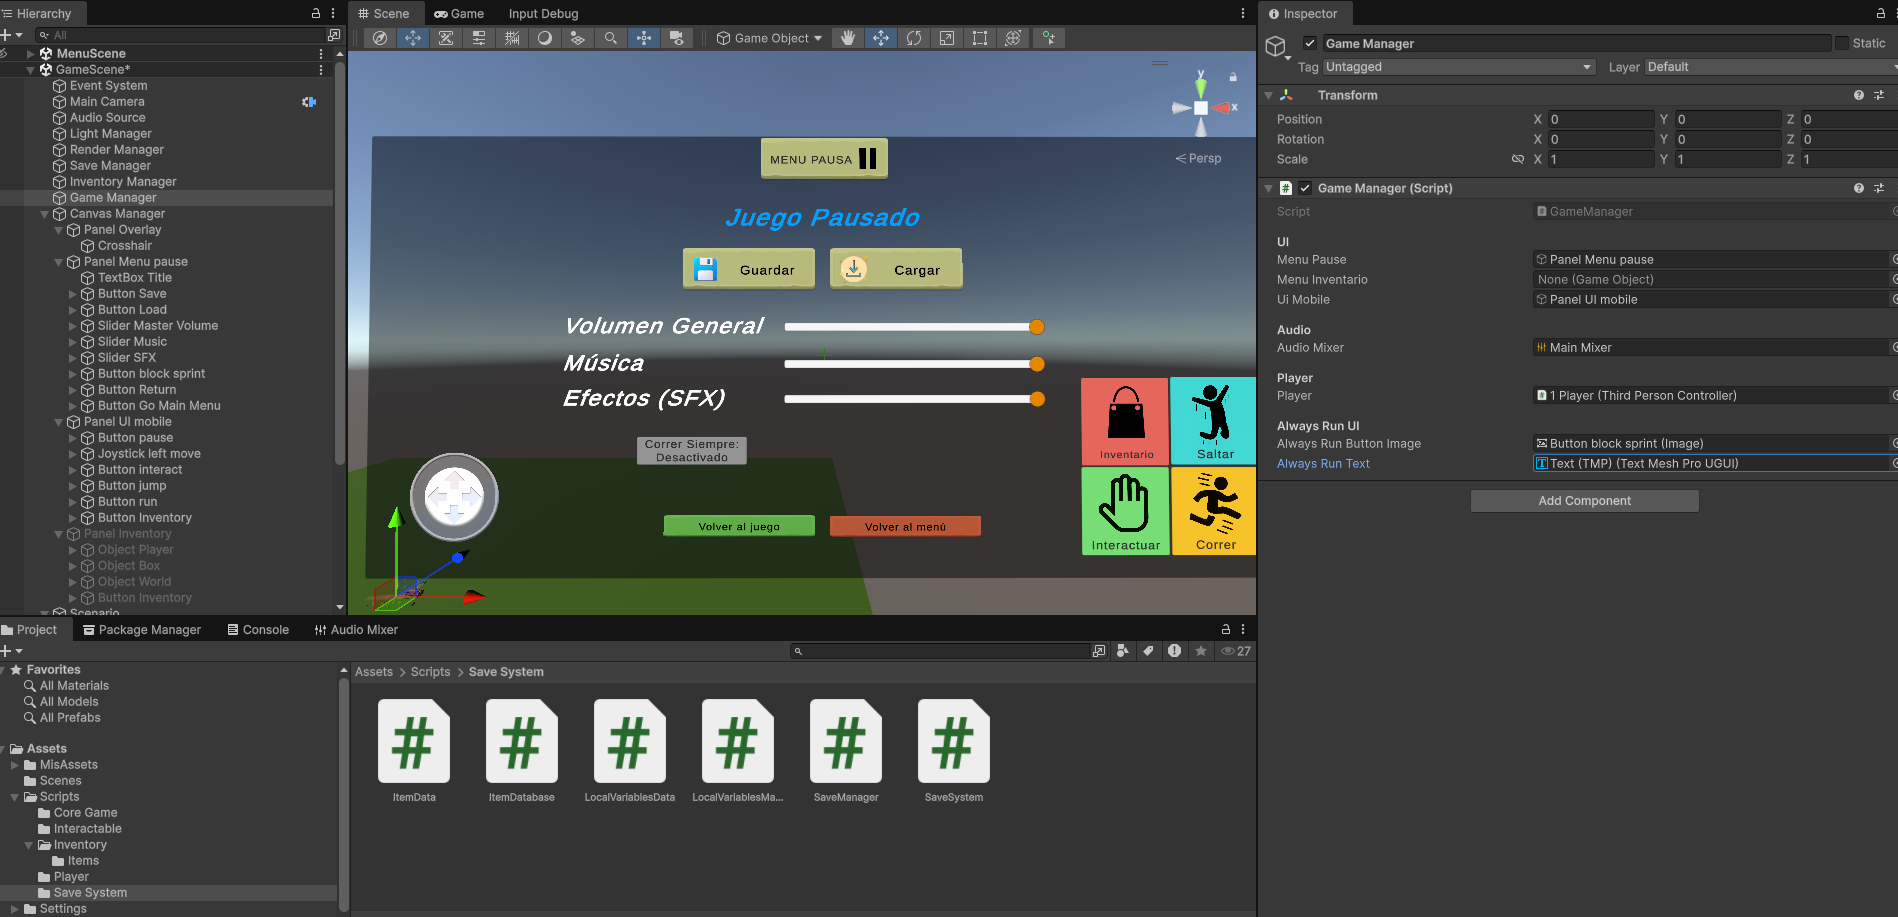
Task: Open the Tag Untagged dropdown
Action: (x=1459, y=67)
